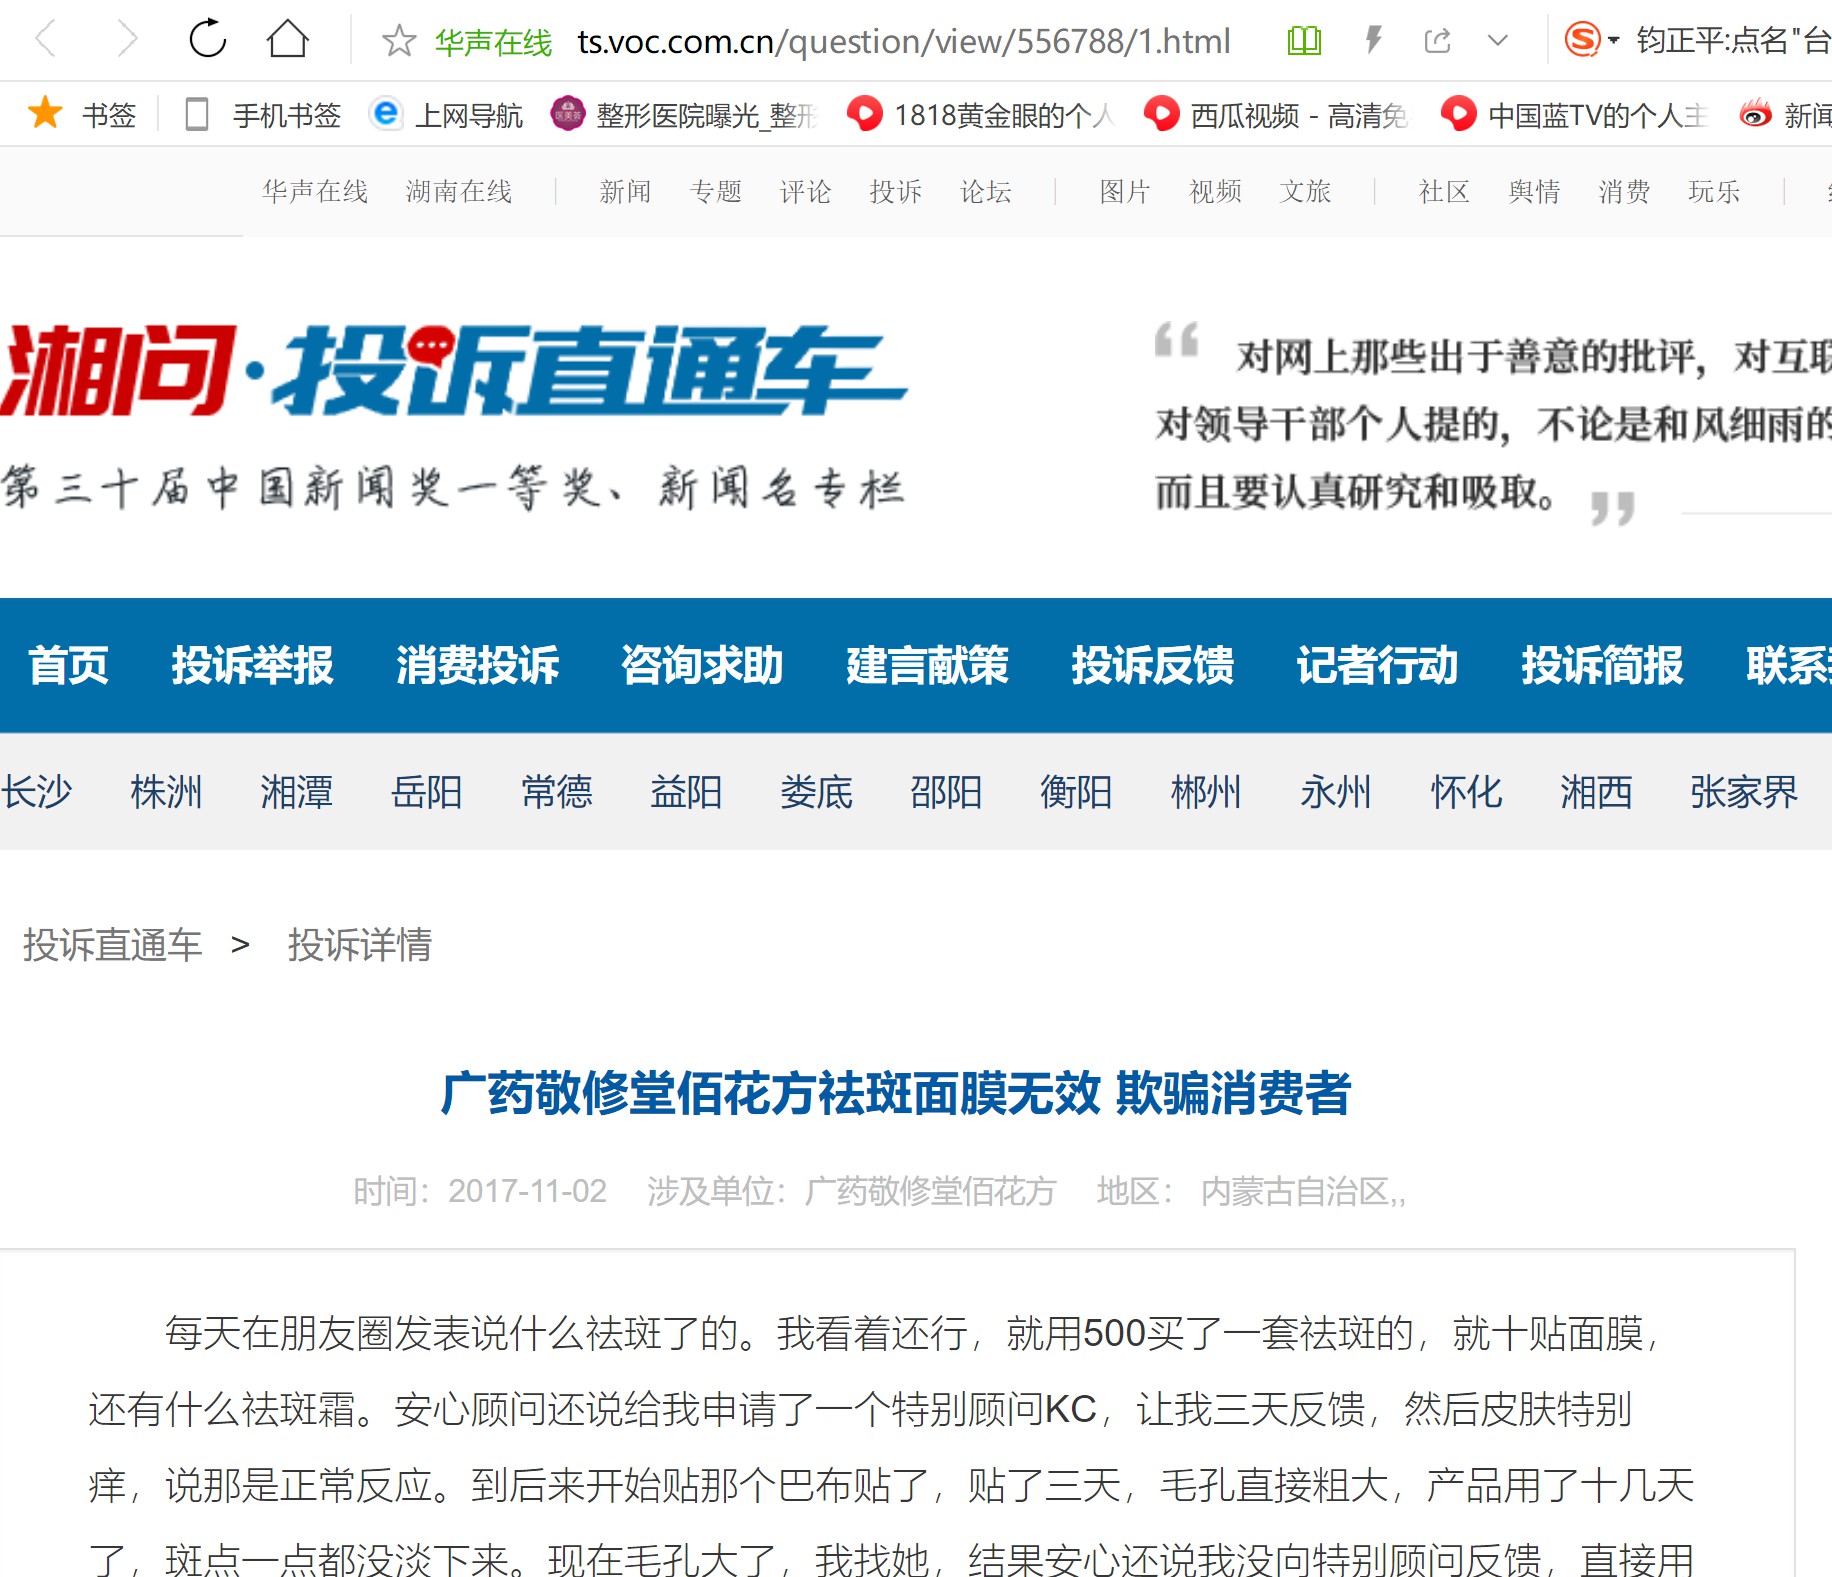This screenshot has height=1577, width=1832.
Task: Select 投诉举报 tab
Action: (252, 665)
